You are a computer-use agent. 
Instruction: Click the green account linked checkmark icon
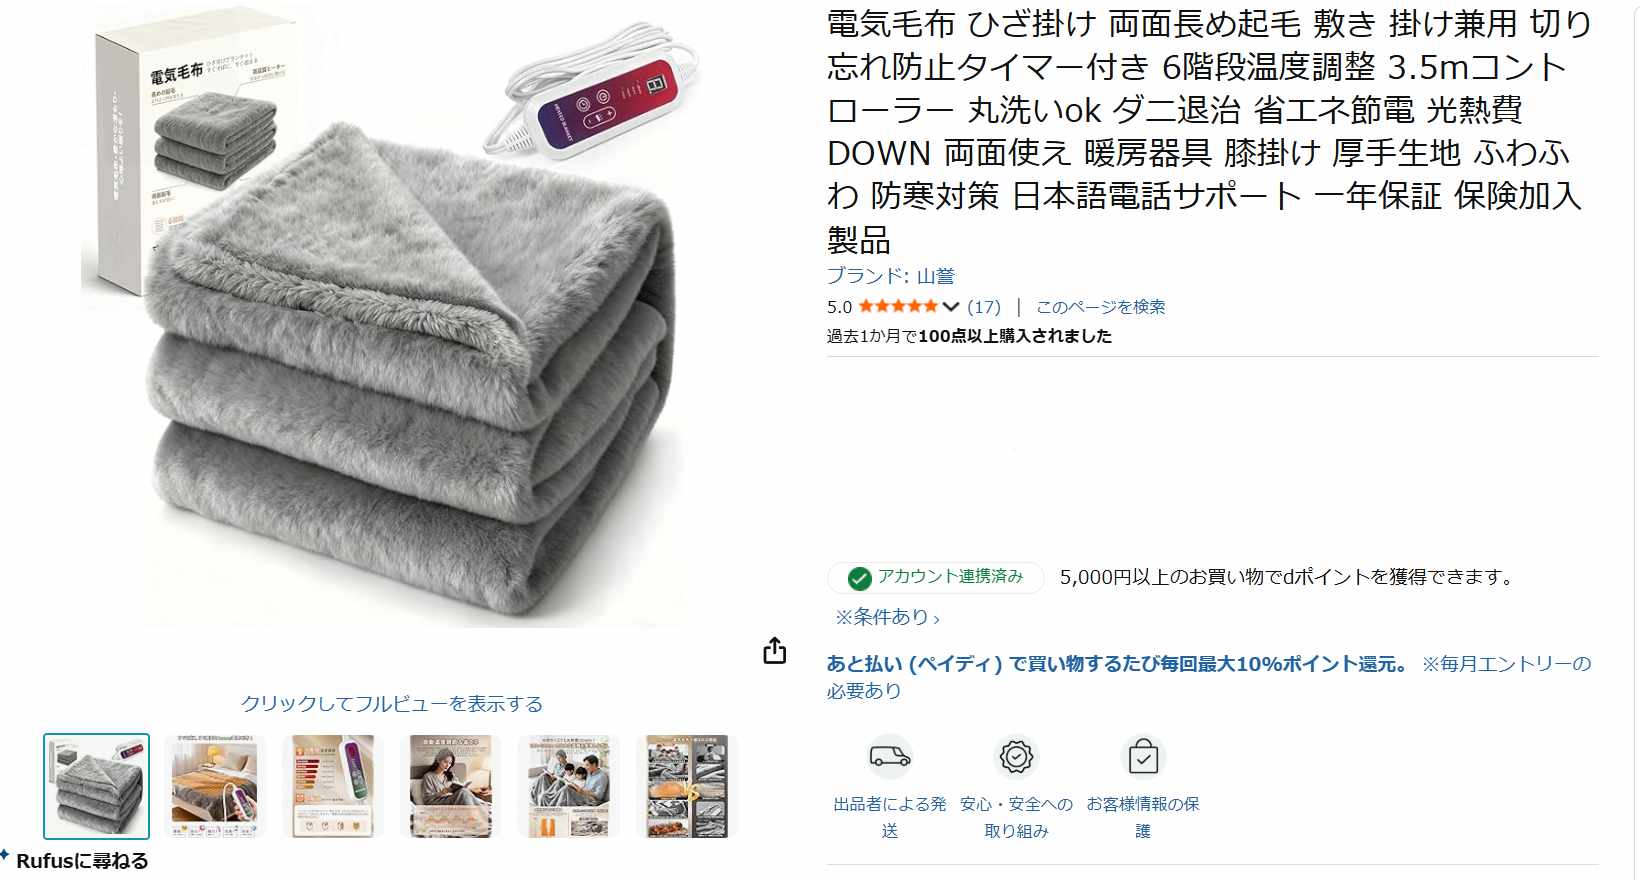coord(859,578)
